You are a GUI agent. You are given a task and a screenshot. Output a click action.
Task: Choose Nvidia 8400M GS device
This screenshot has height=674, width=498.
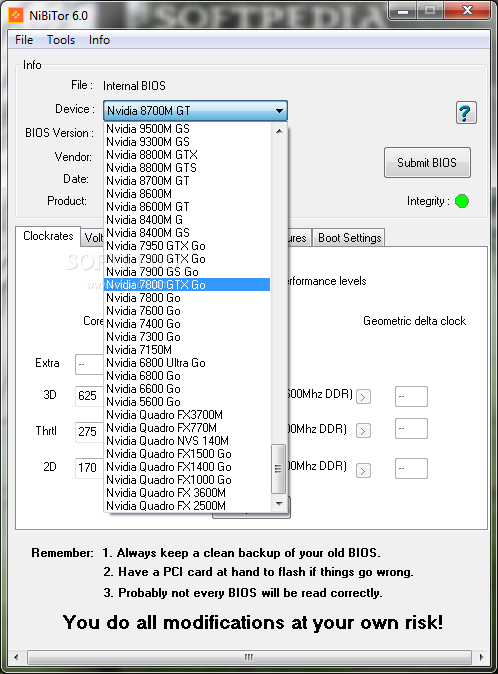187,233
